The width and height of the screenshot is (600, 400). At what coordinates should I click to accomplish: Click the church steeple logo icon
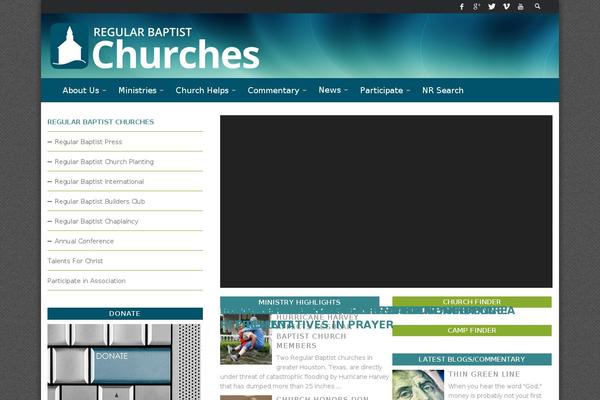click(69, 46)
